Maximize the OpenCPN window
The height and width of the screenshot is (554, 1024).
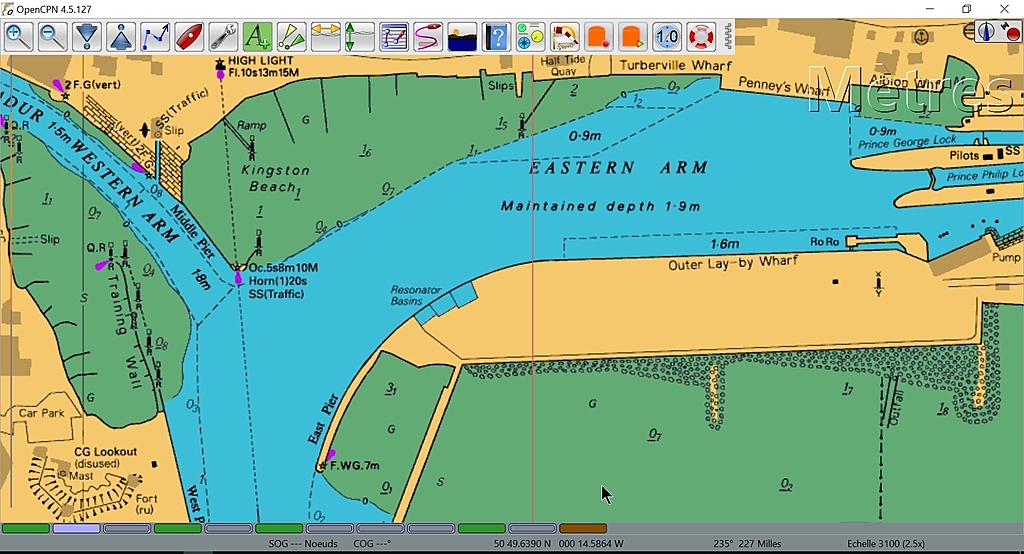(x=967, y=9)
